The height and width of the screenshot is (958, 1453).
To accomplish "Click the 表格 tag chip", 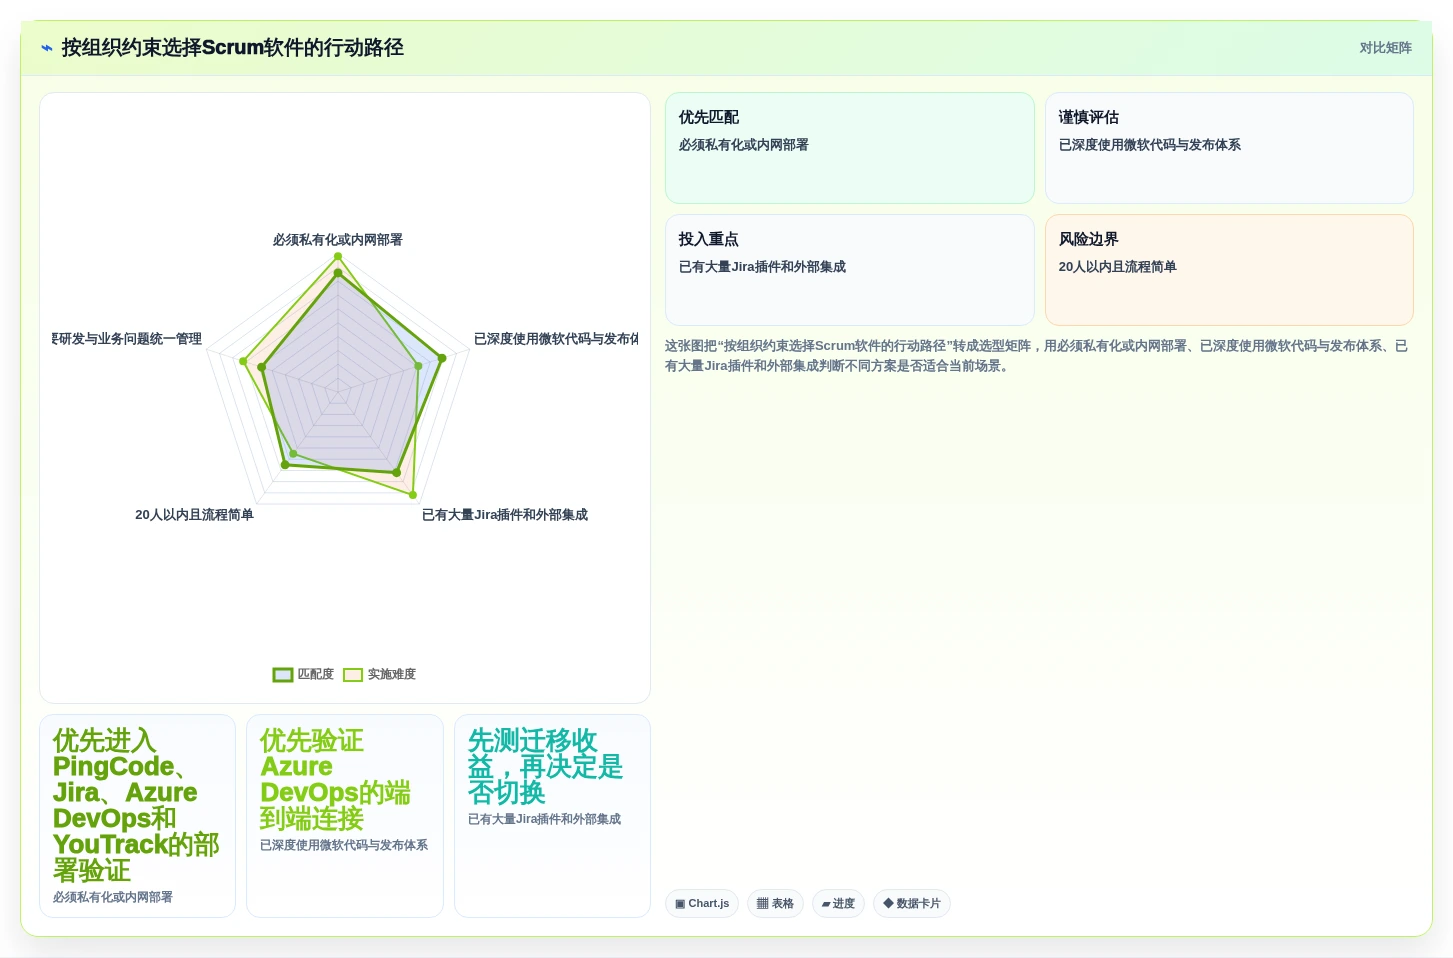I will coord(775,904).
